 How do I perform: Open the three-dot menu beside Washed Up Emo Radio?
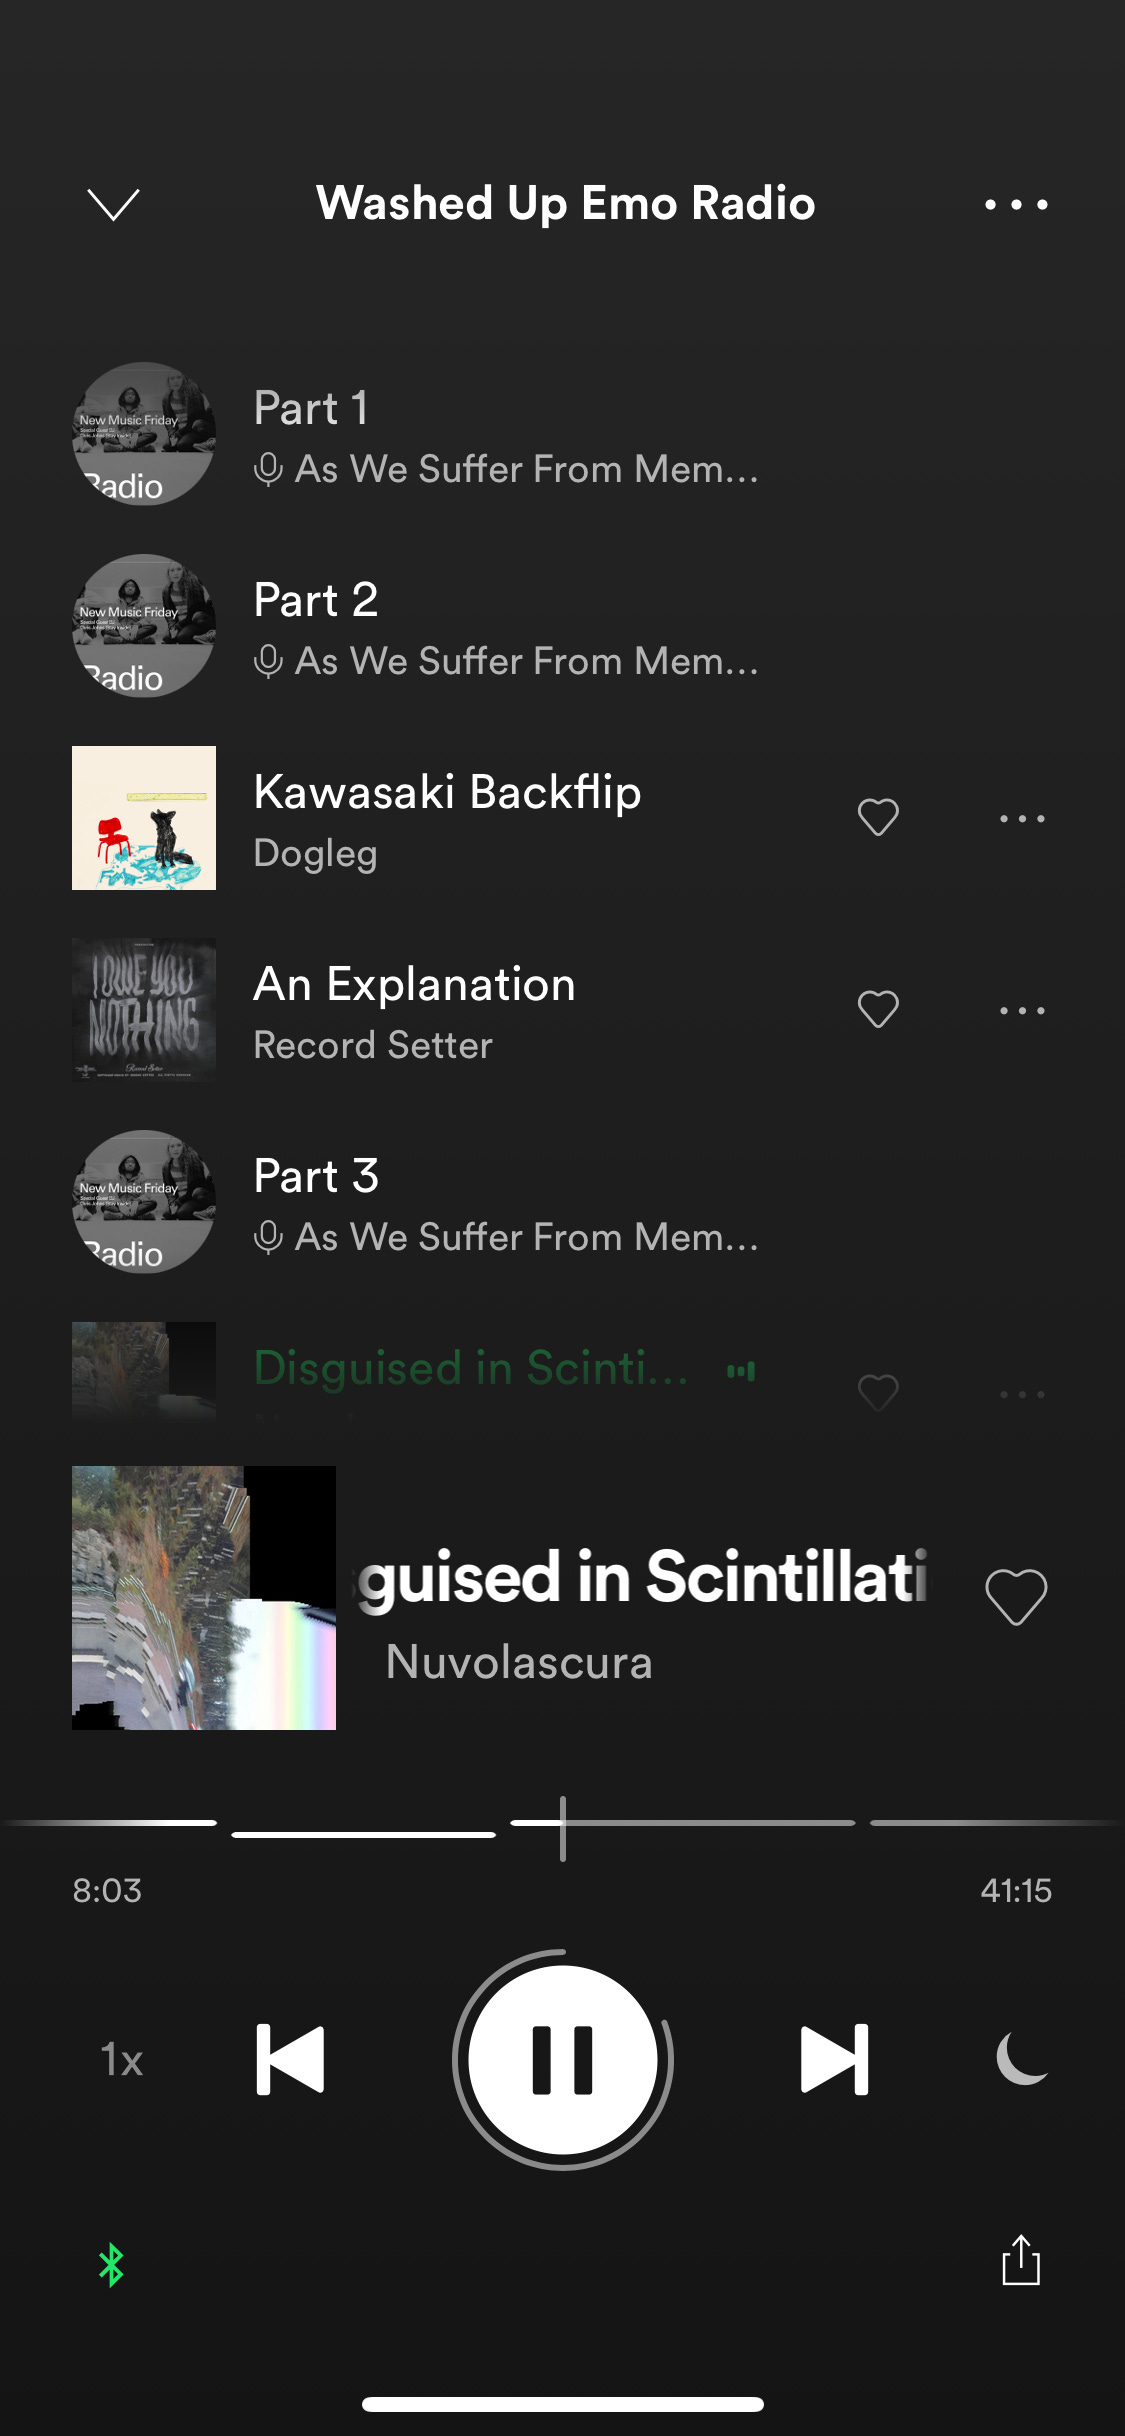(1016, 204)
